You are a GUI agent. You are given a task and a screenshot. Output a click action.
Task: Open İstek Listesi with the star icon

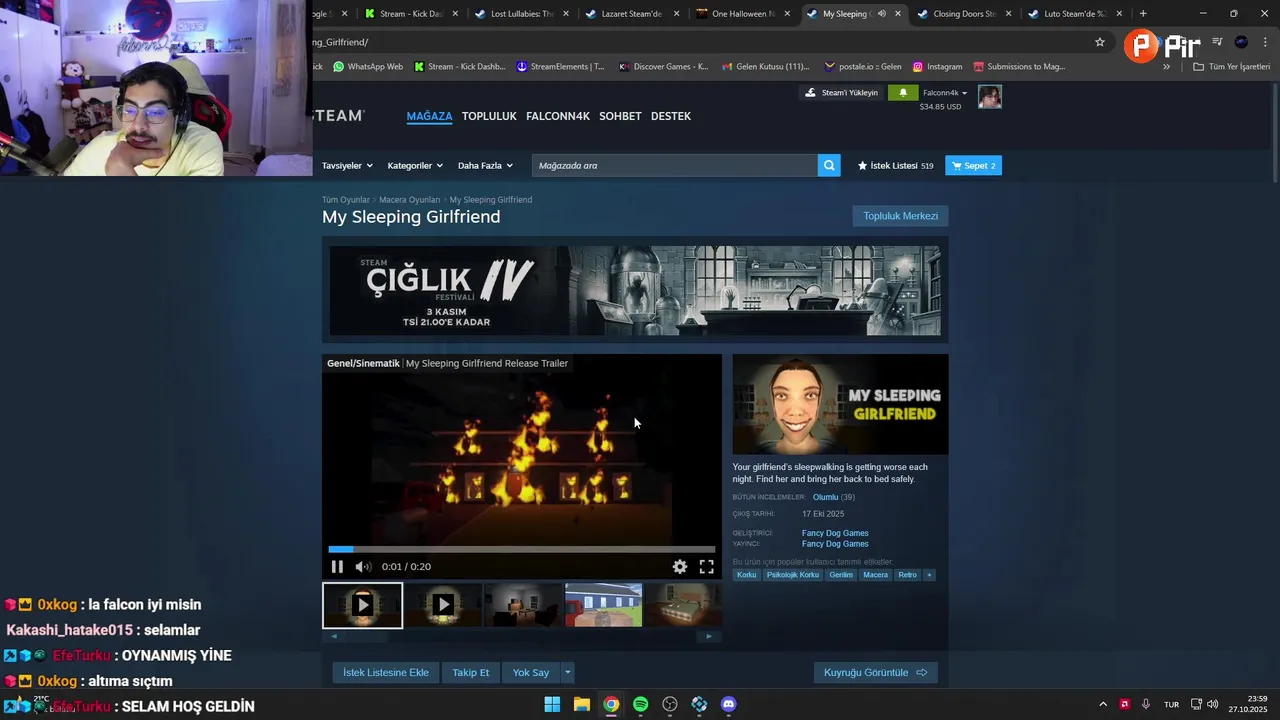(895, 166)
